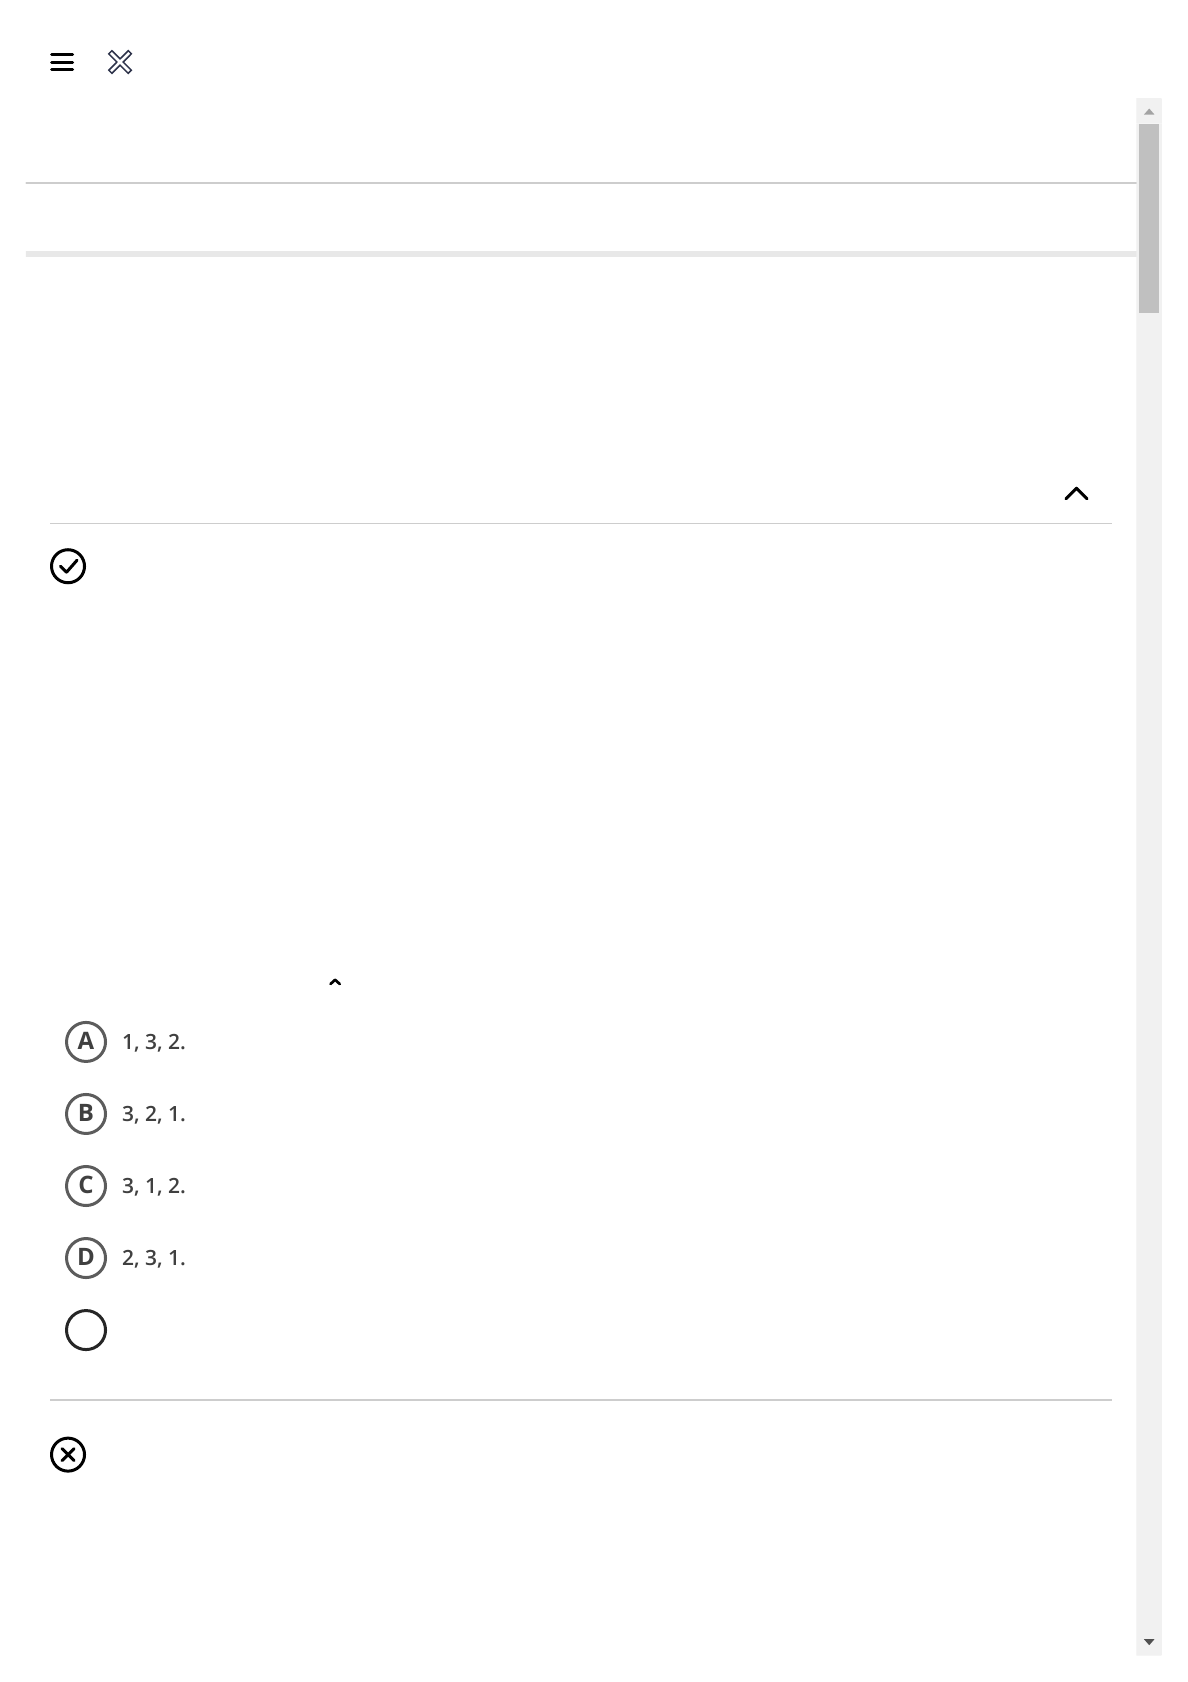
Task: Click the scrollbar down arrow
Action: click(1149, 1642)
